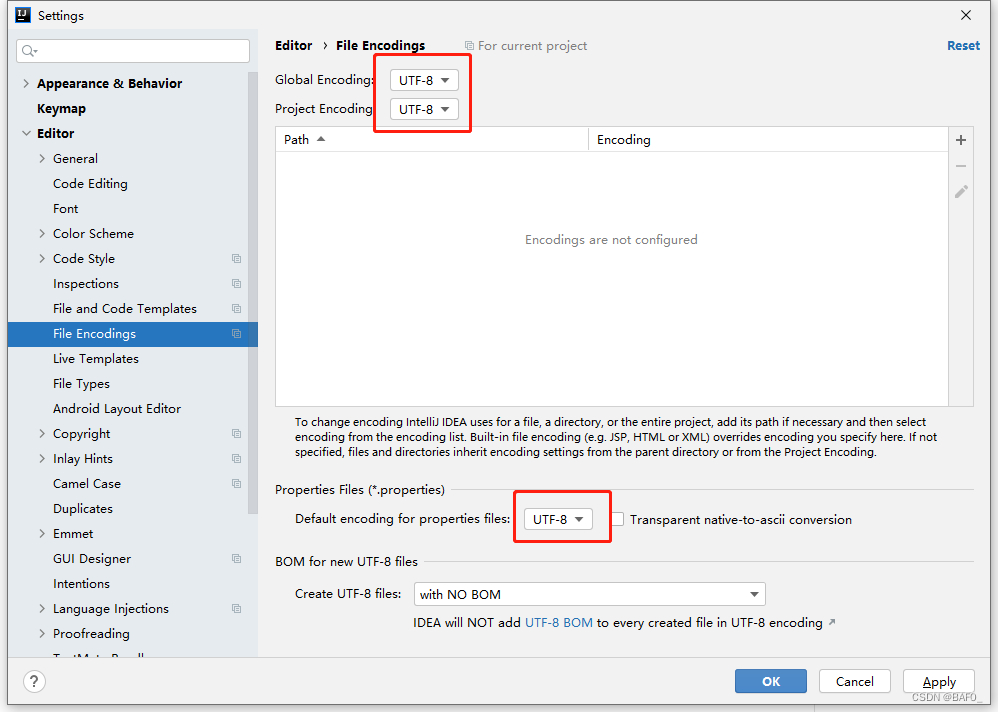
Task: Click the Apply button
Action: coord(939,681)
